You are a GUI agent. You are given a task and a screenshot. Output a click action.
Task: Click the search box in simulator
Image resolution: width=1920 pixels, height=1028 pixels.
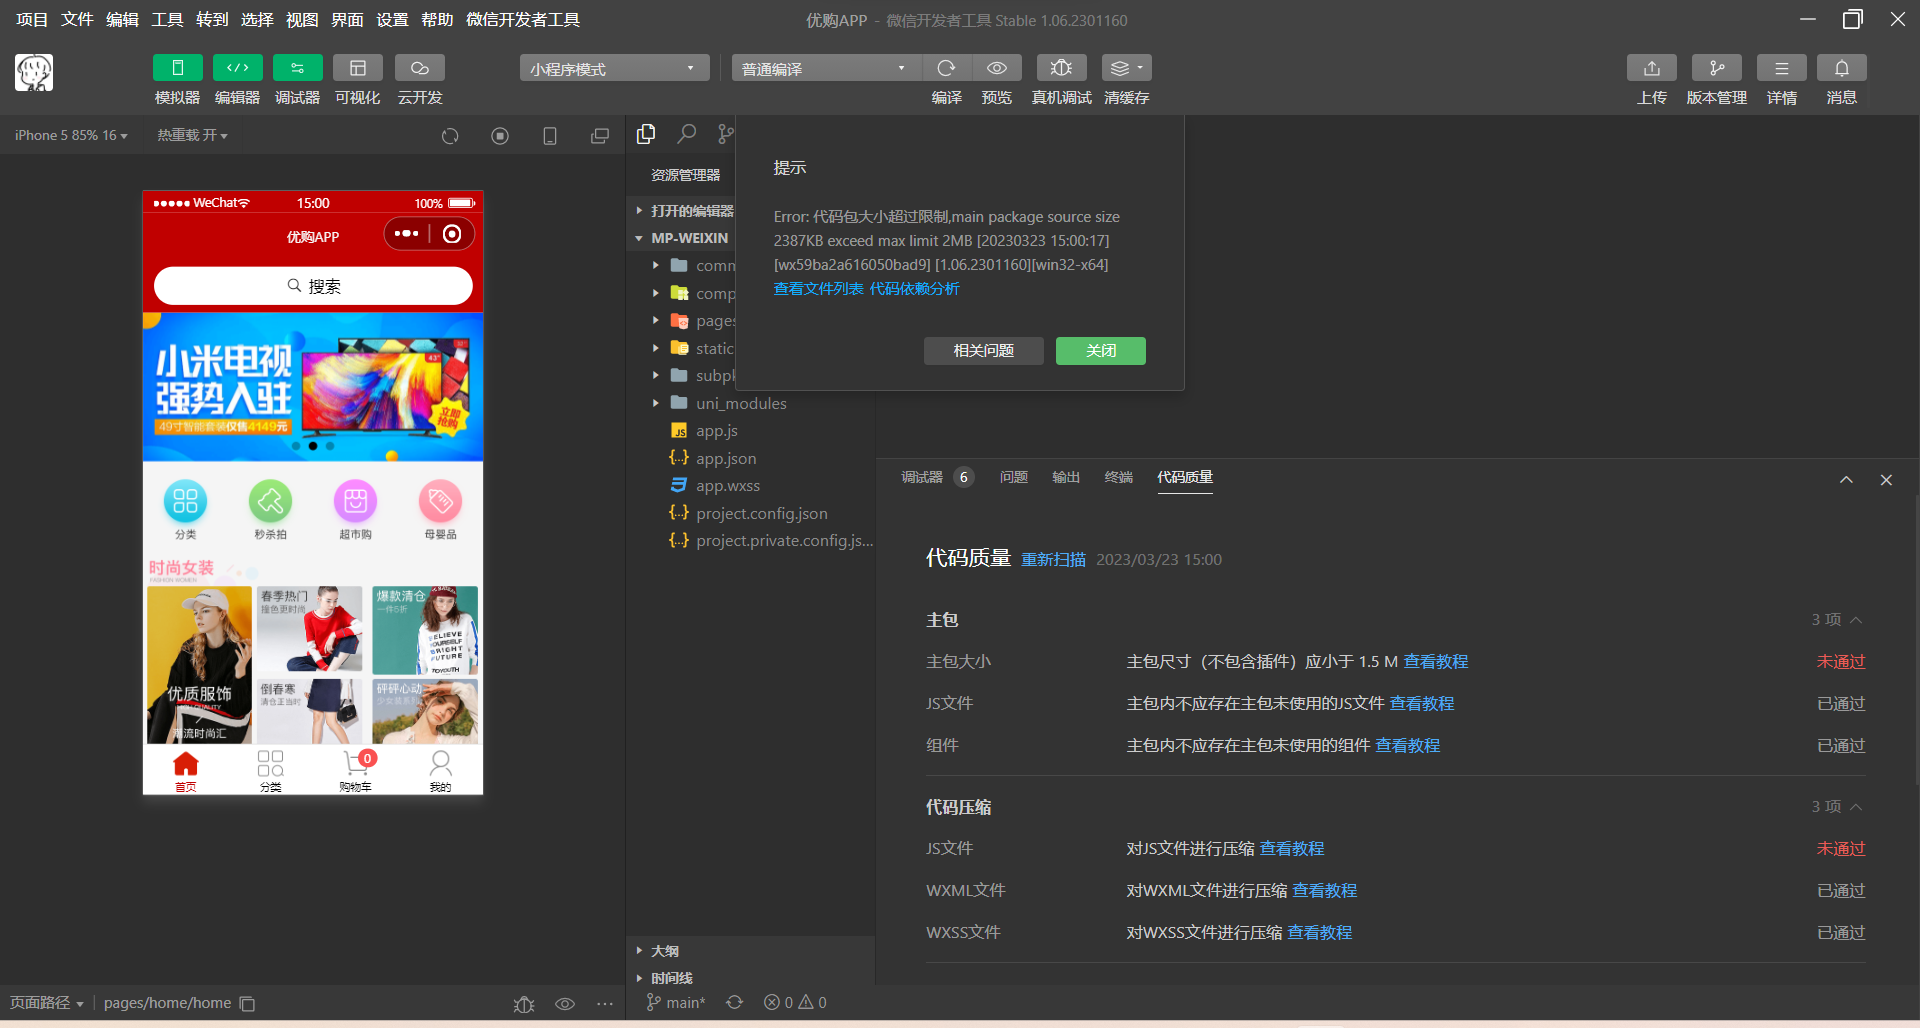313,286
